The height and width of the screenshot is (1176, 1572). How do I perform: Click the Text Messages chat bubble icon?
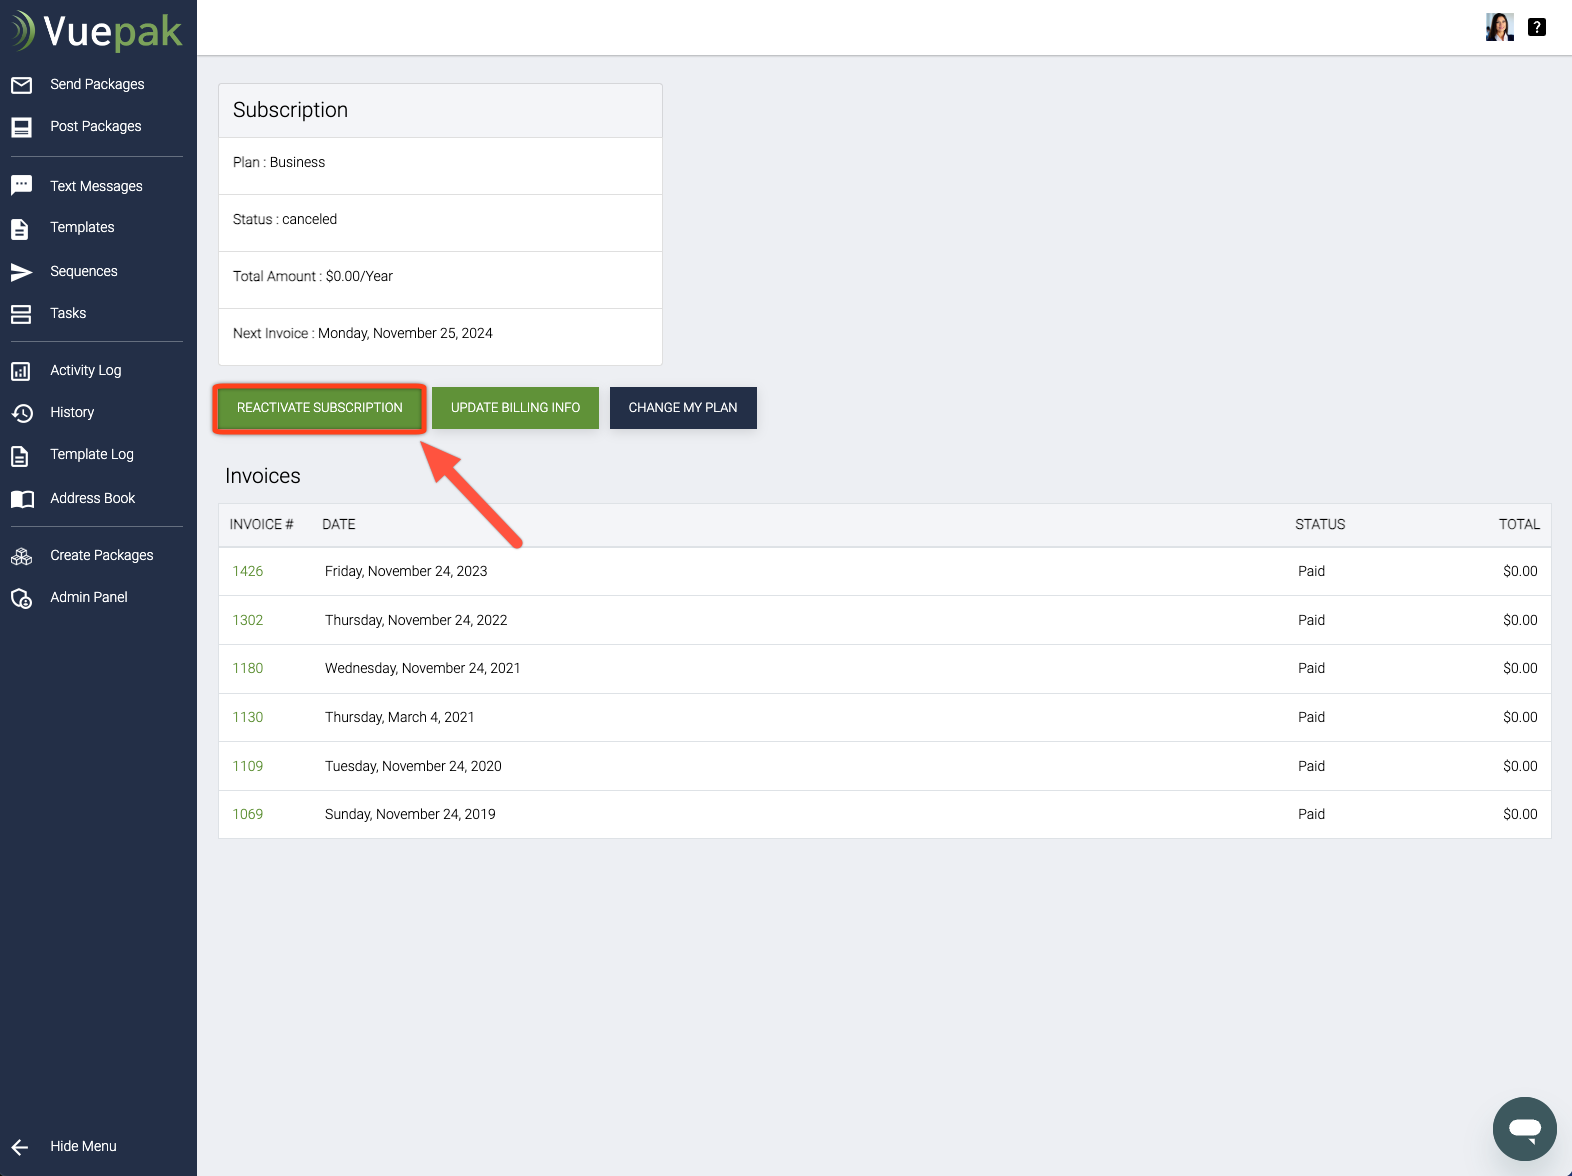(x=22, y=184)
